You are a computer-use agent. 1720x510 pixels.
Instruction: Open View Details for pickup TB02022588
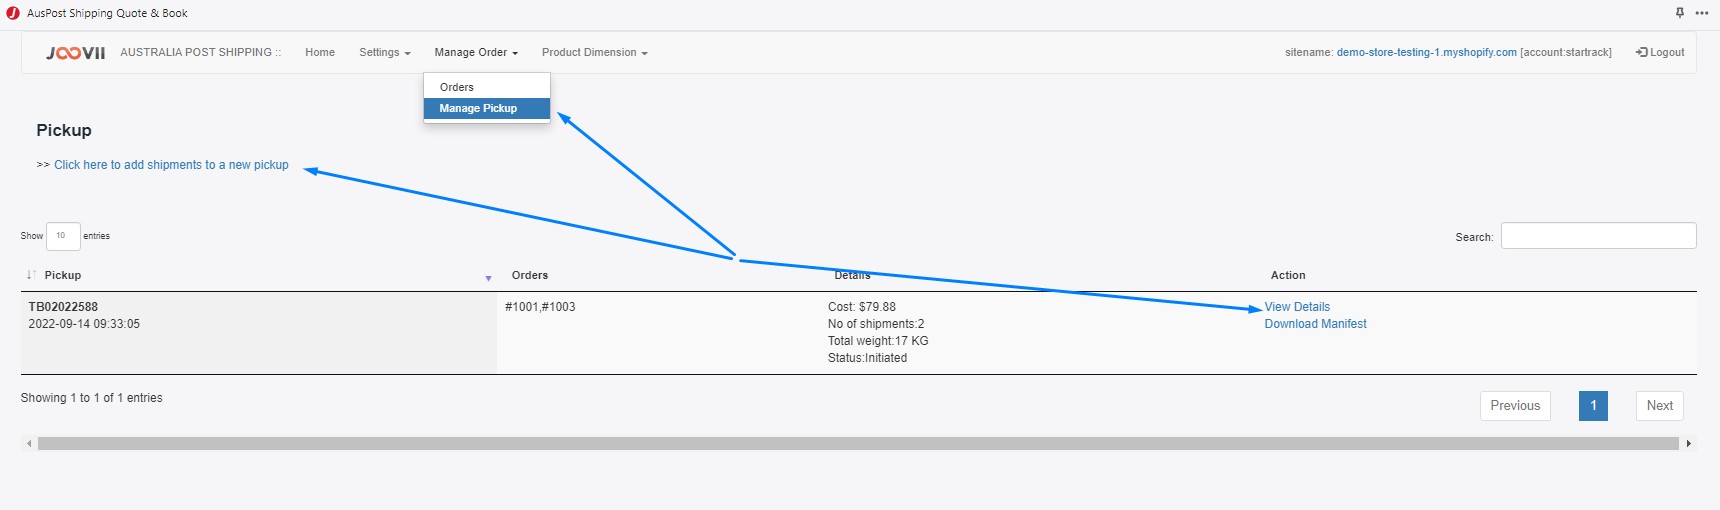coord(1297,307)
